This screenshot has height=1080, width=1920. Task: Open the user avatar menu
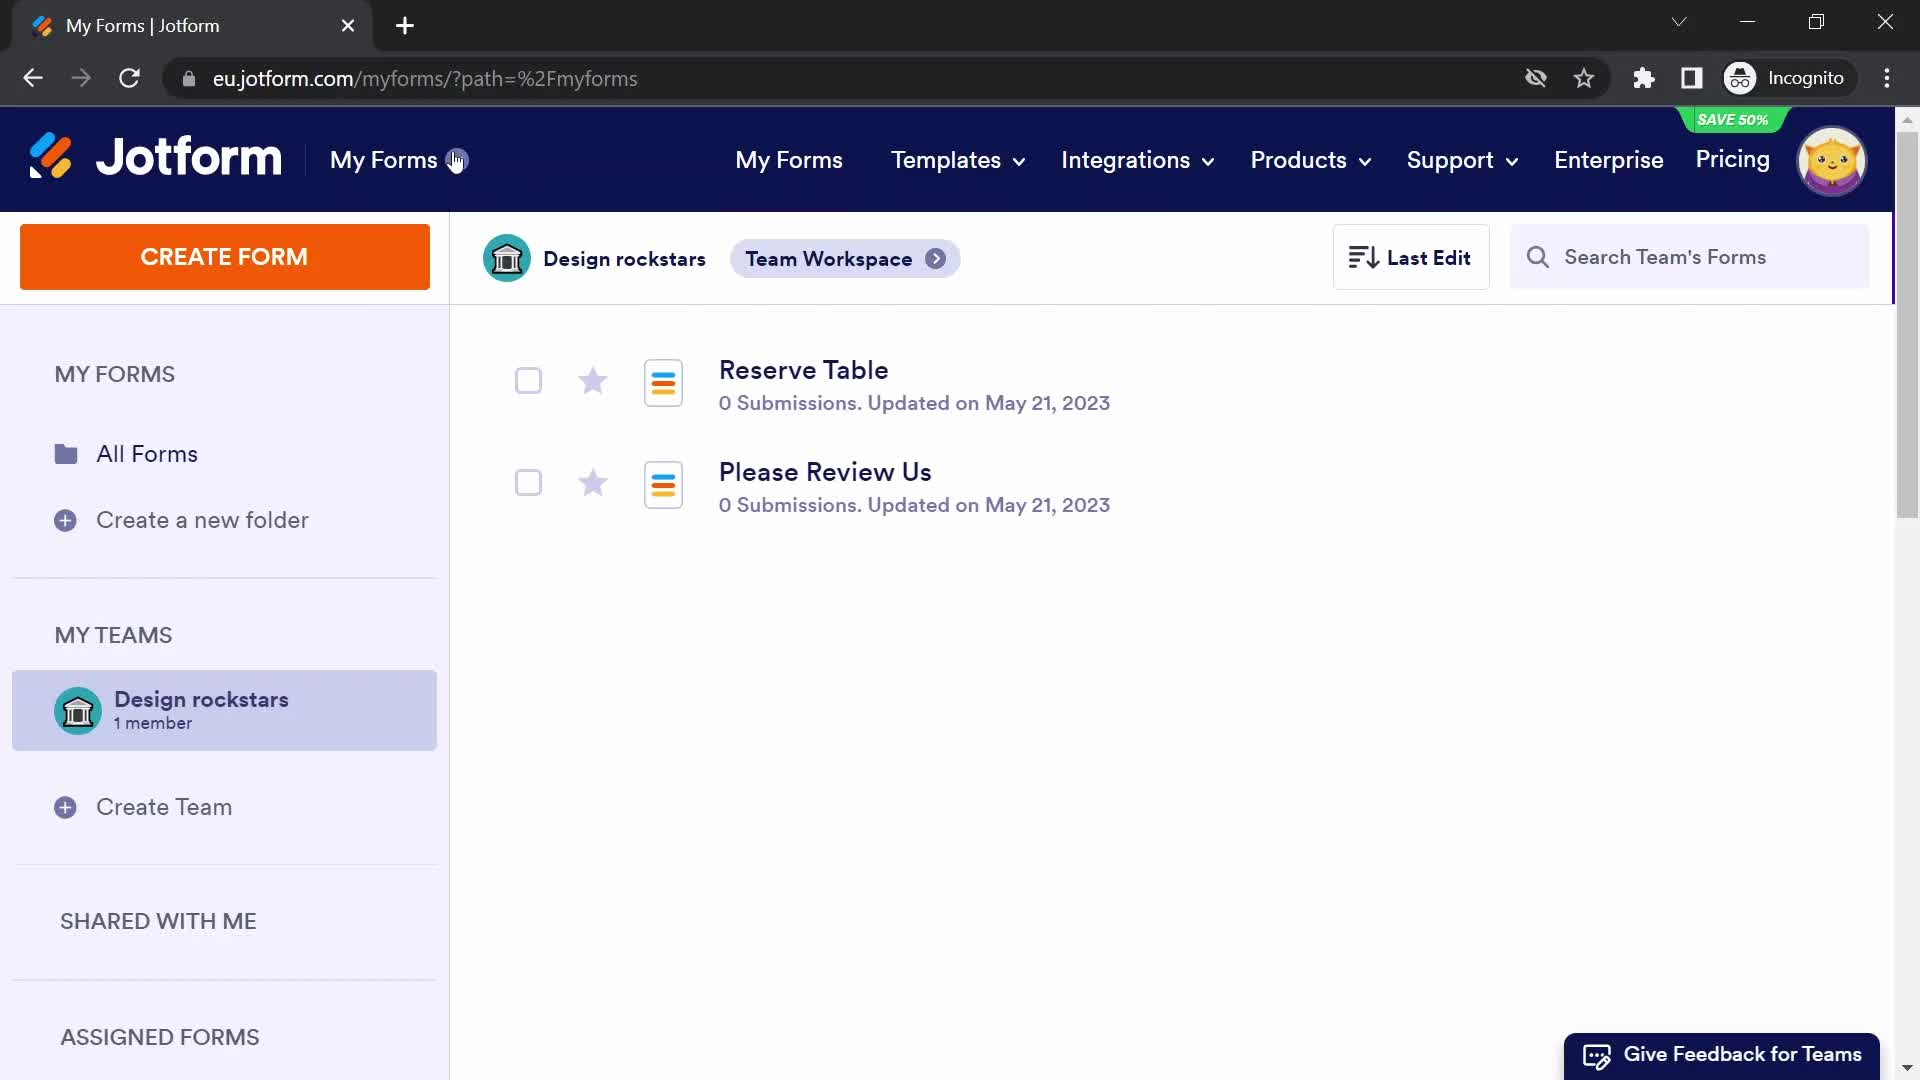coord(1831,160)
